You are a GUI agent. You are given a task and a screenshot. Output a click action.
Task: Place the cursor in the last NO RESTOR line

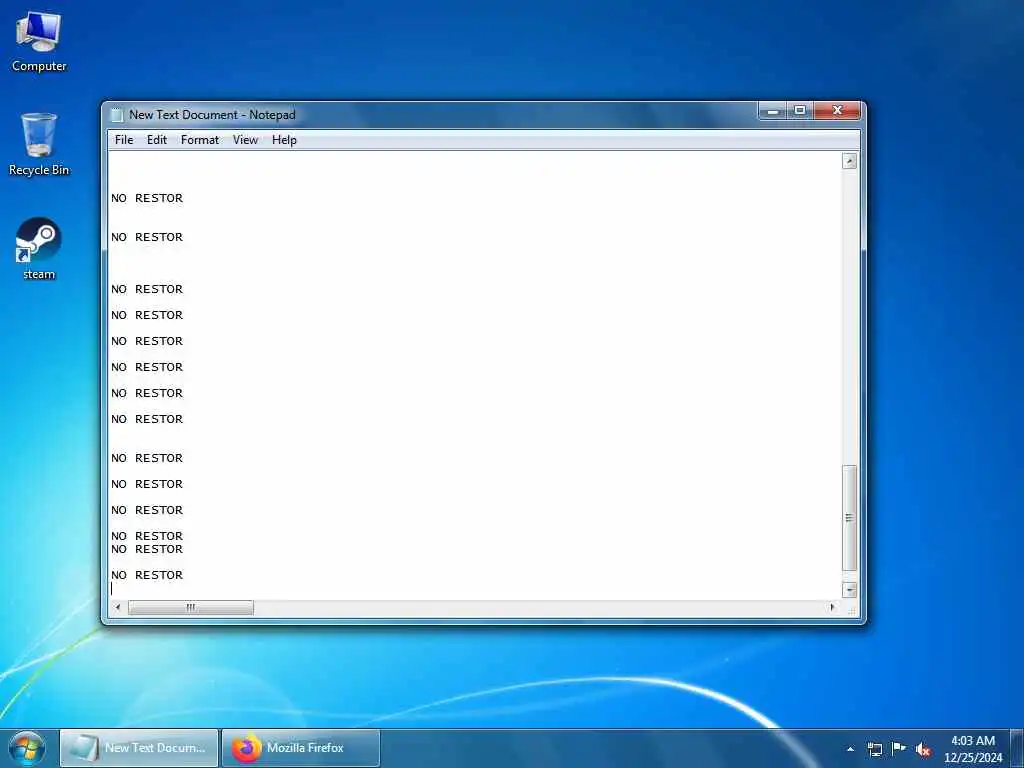(147, 575)
